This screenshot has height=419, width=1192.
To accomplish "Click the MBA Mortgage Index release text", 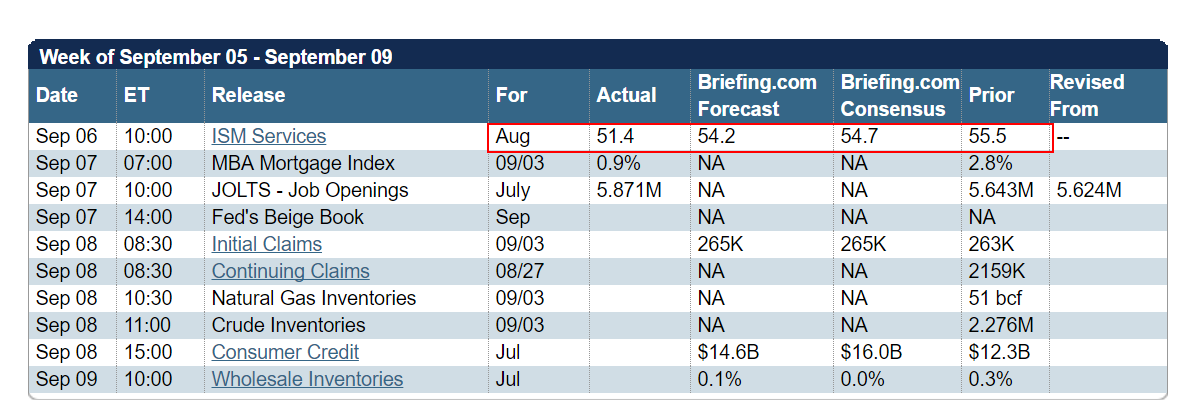I will click(x=303, y=164).
